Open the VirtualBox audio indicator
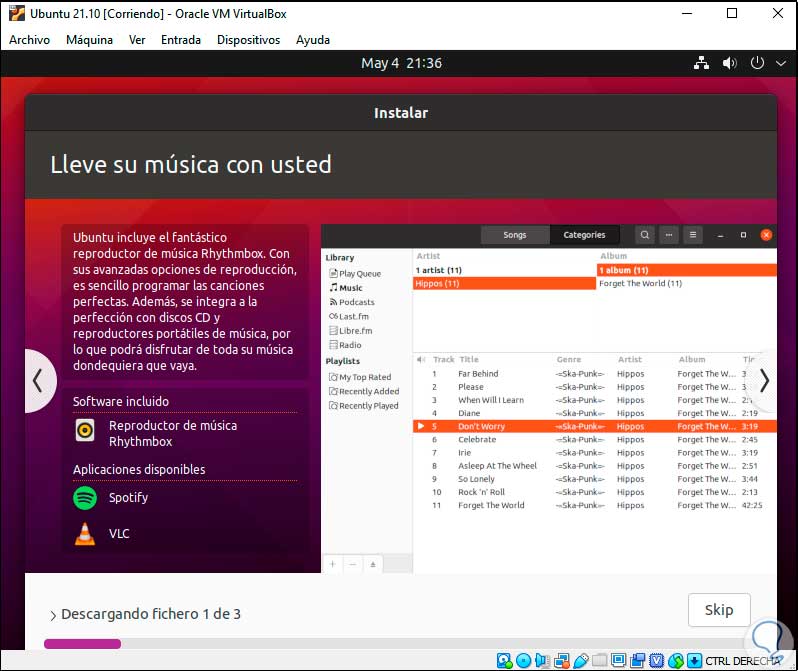 point(542,661)
